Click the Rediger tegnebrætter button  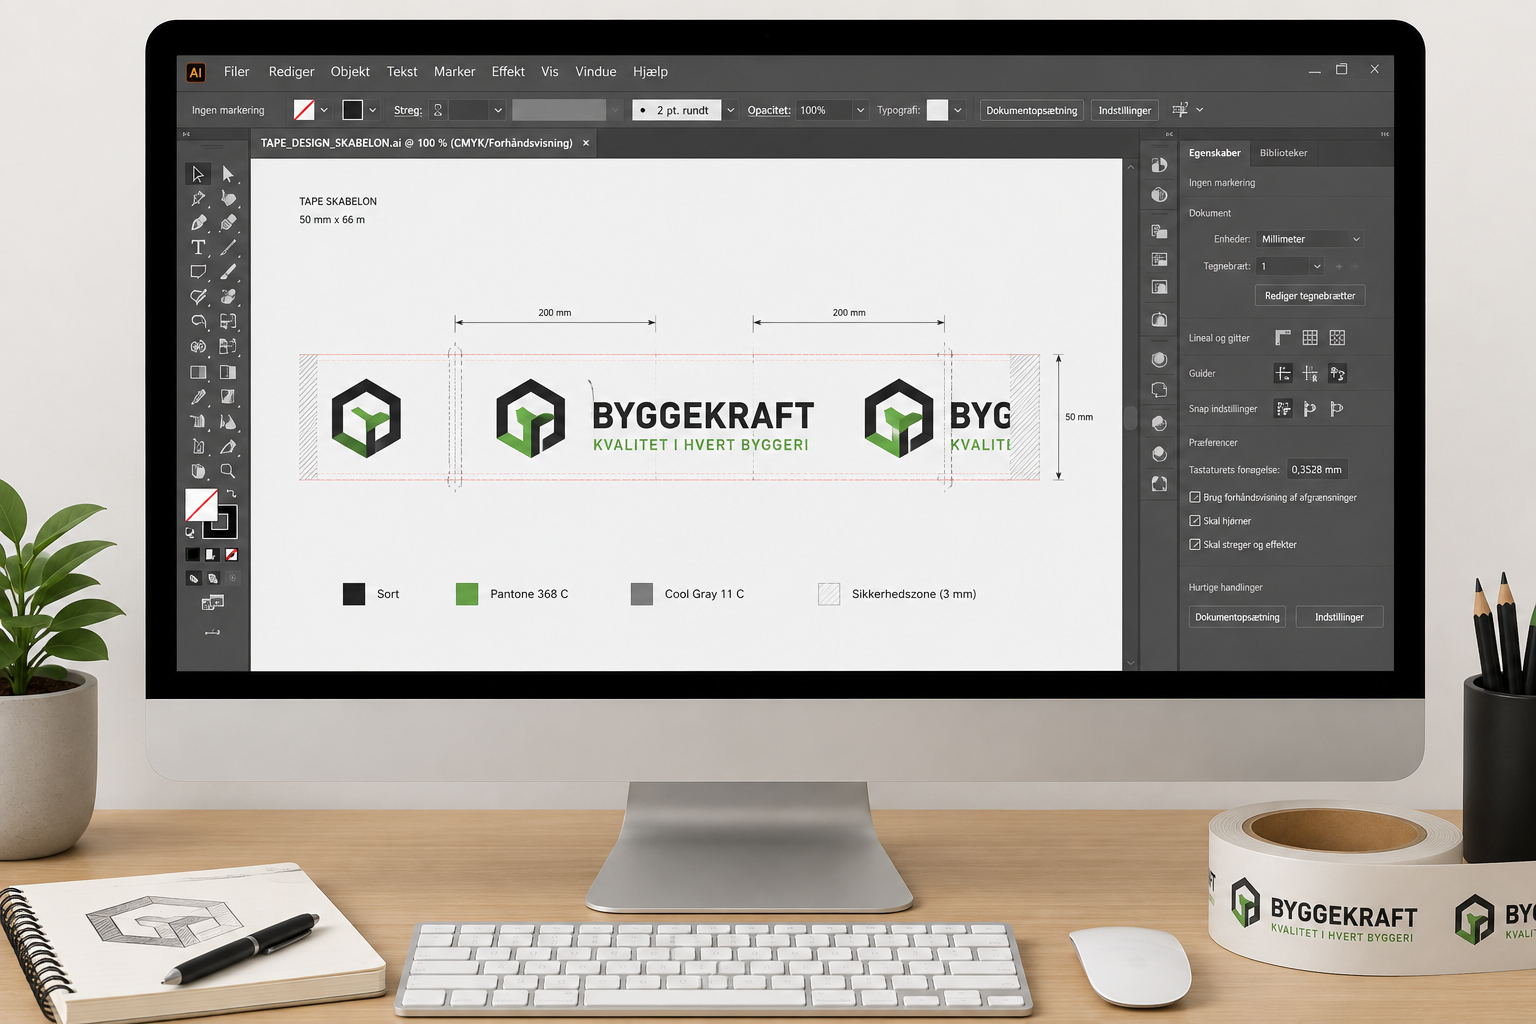(1310, 296)
